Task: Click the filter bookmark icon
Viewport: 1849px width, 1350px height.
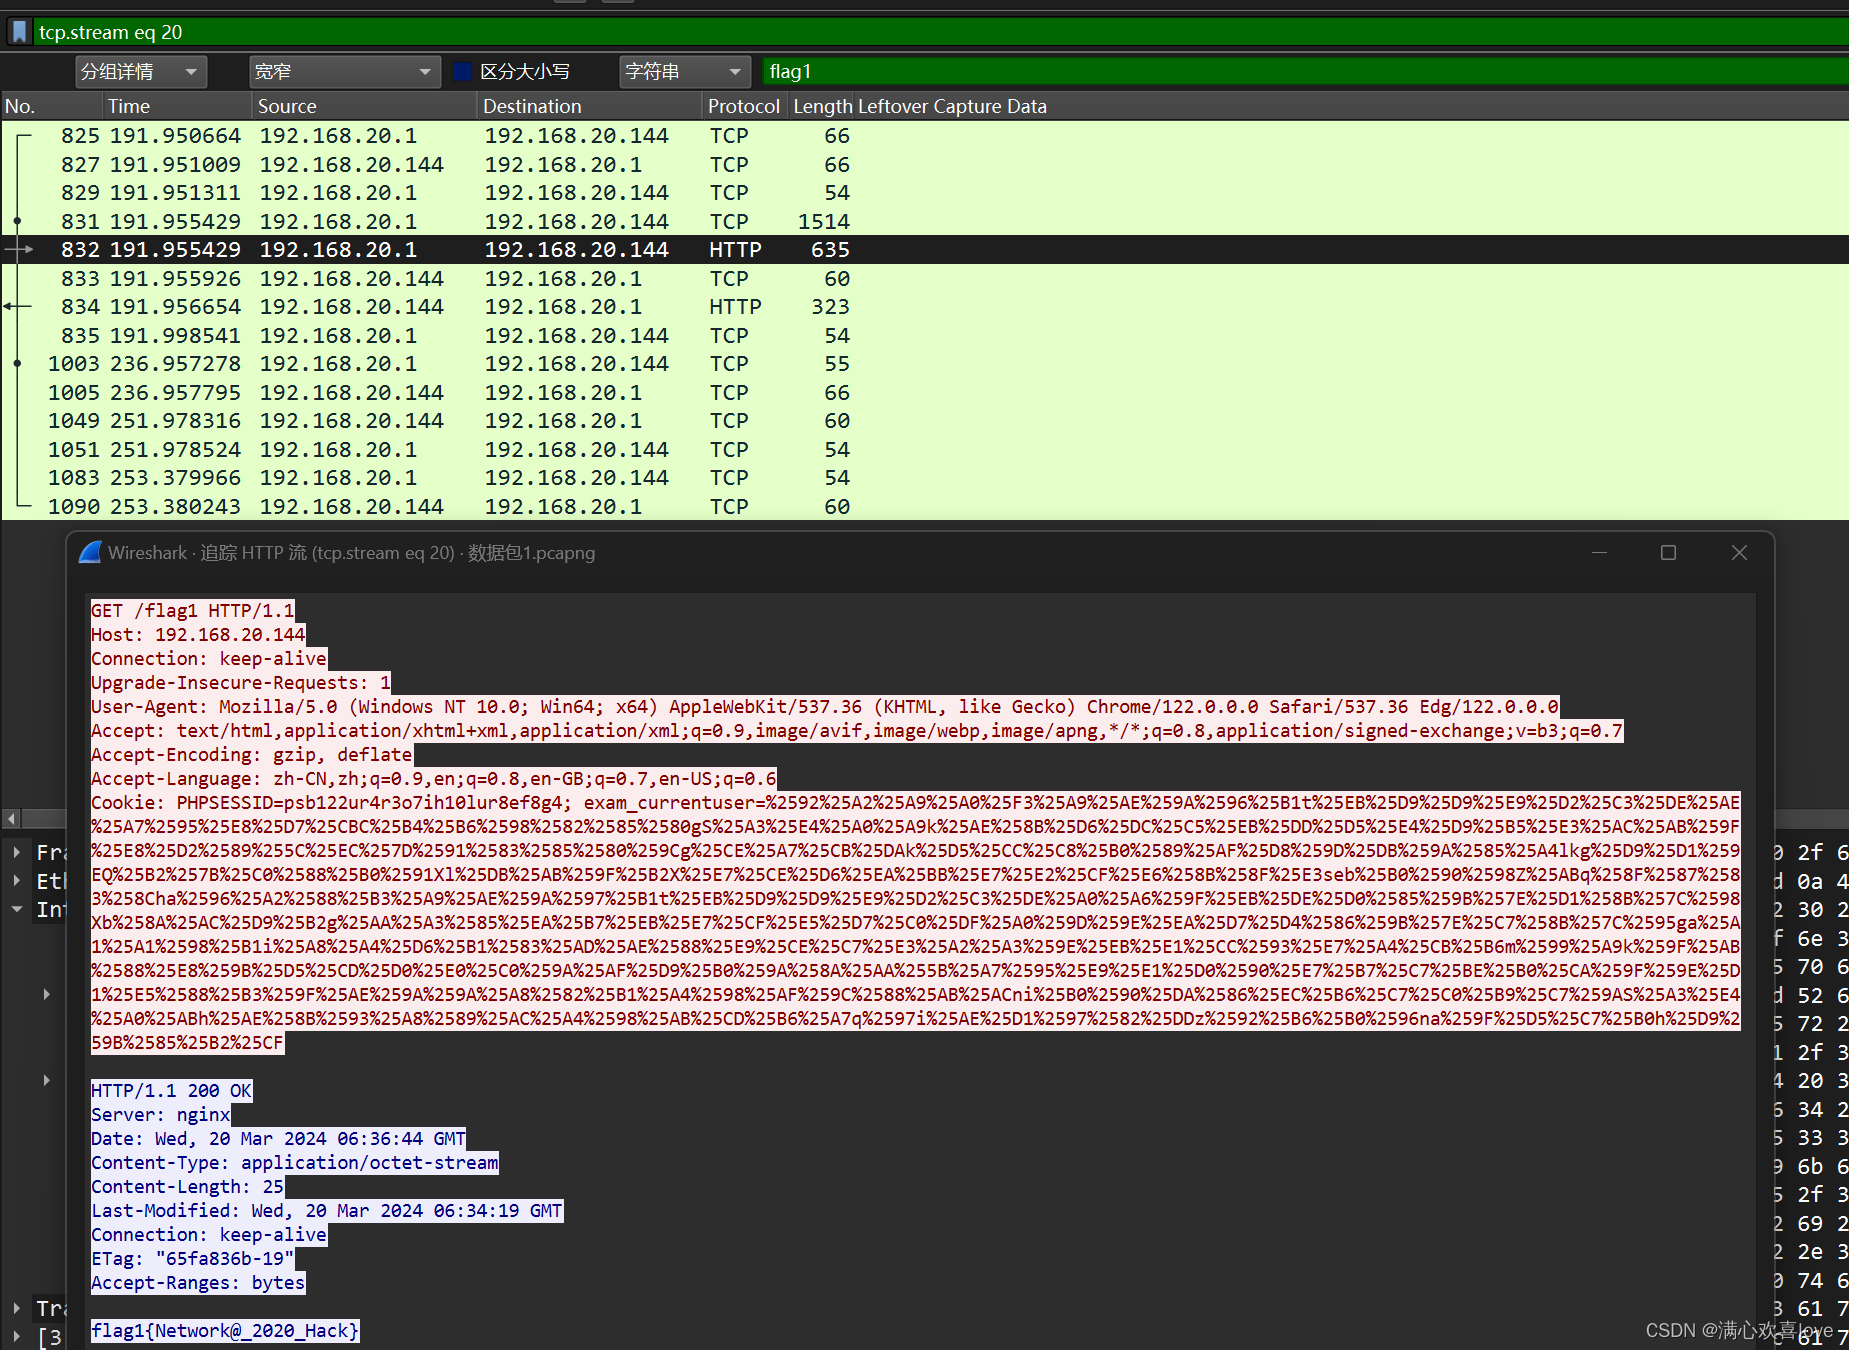Action: [x=19, y=31]
